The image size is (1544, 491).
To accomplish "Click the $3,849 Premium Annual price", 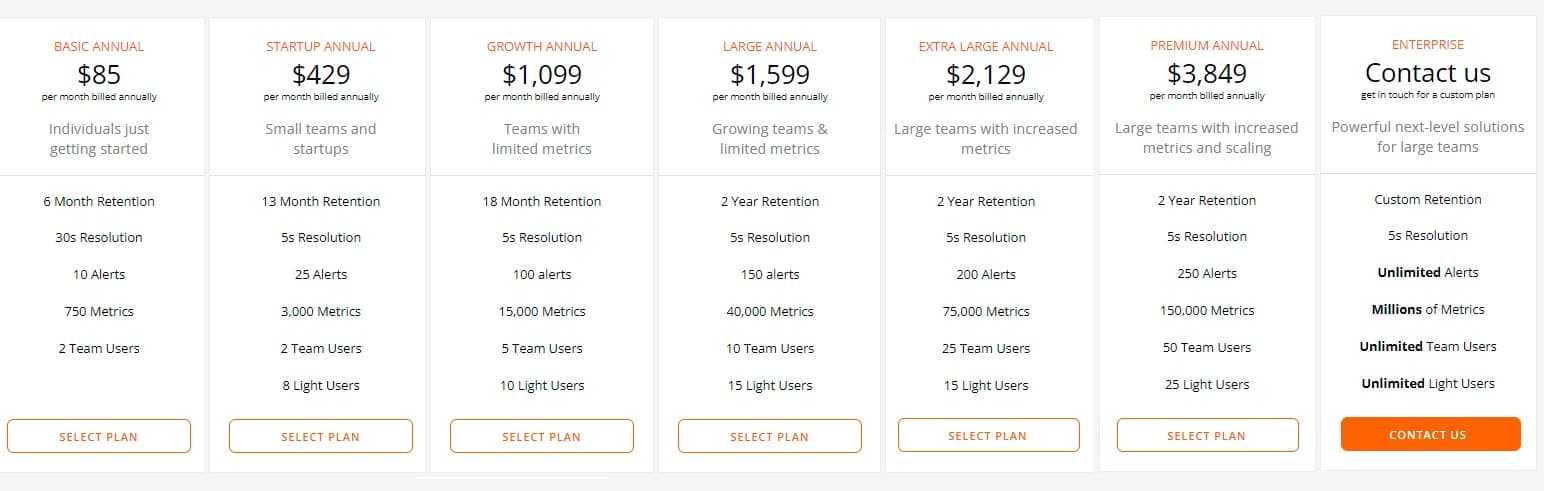I will [1207, 73].
